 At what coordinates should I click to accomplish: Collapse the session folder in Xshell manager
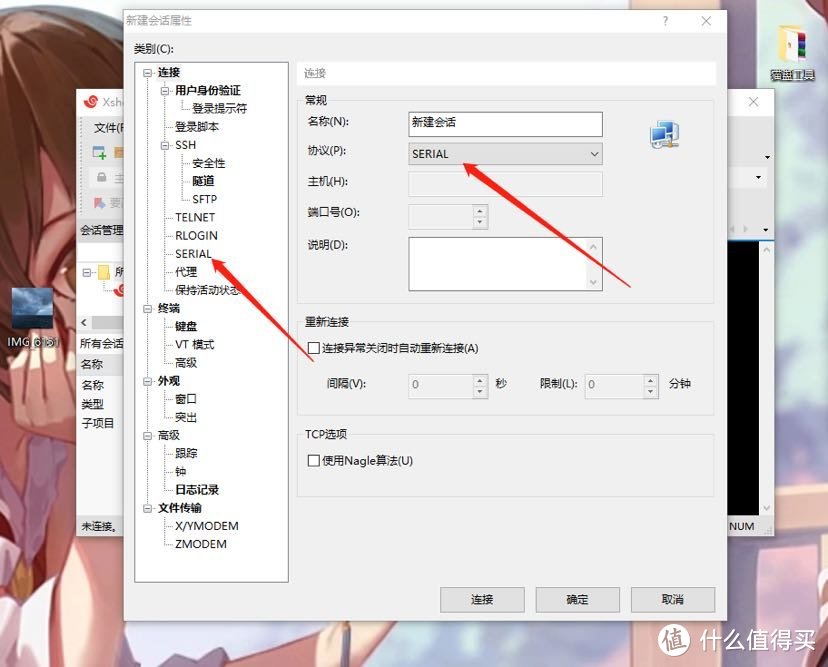[86, 273]
